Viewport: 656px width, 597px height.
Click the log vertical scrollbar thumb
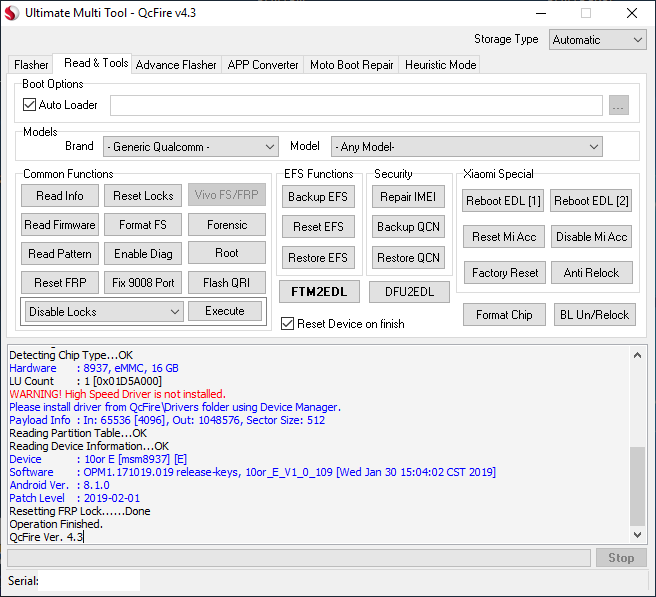pyautogui.click(x=637, y=486)
